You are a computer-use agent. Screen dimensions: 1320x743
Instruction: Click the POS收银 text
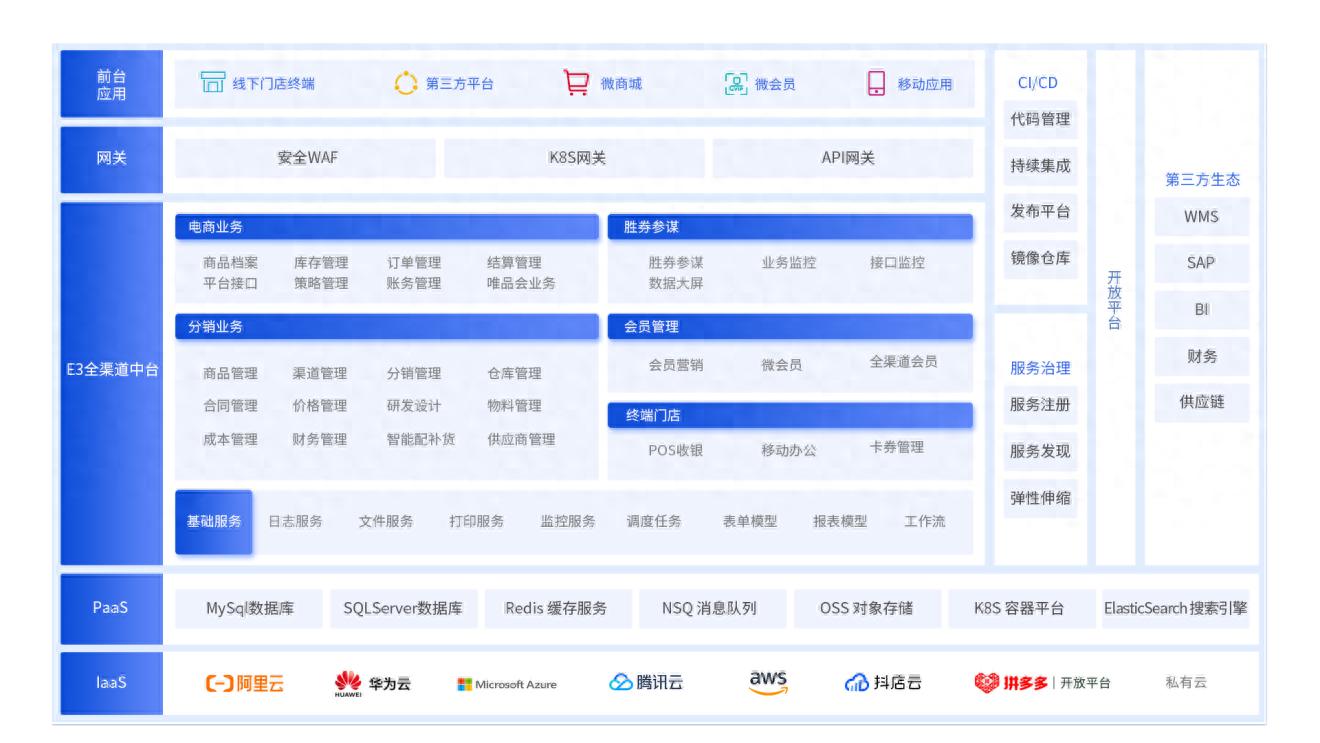pos(676,450)
